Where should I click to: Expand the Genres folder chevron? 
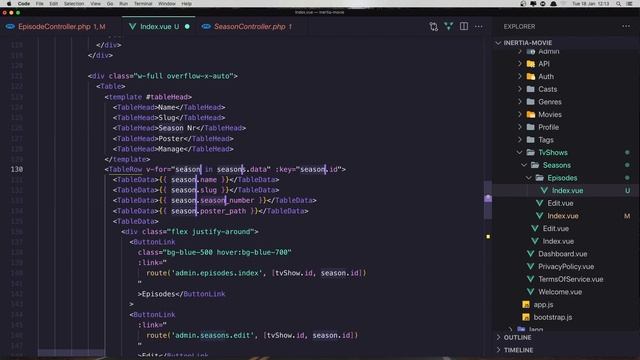520,102
